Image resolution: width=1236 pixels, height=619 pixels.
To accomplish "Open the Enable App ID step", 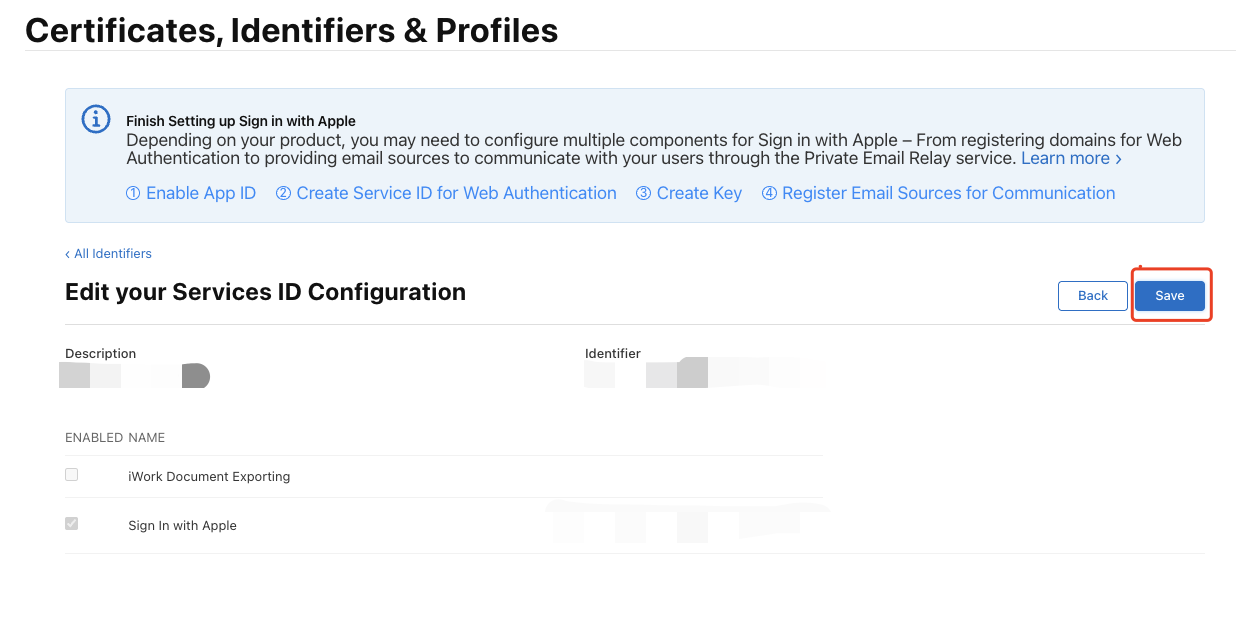I will (191, 193).
